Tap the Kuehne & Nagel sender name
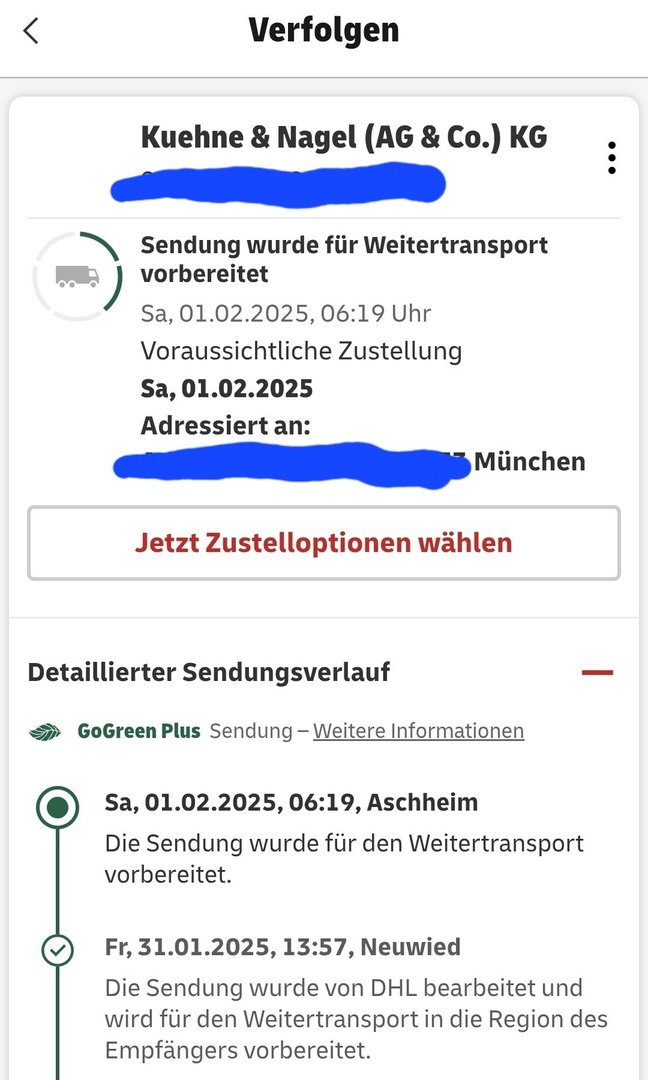648x1080 pixels. pos(344,137)
